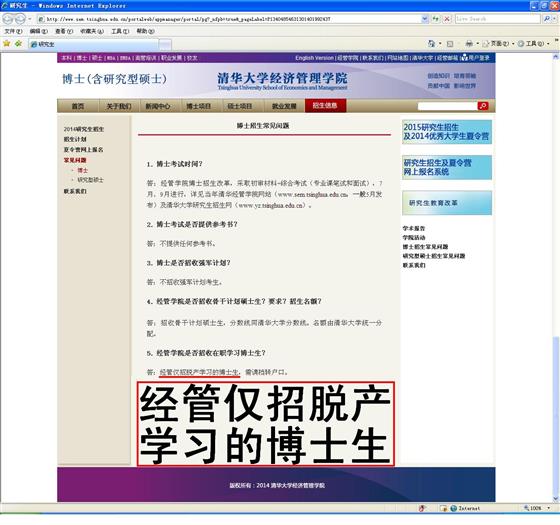This screenshot has height=525, width=560.
Task: Expand the address bar history dropdown
Action: 425,19
